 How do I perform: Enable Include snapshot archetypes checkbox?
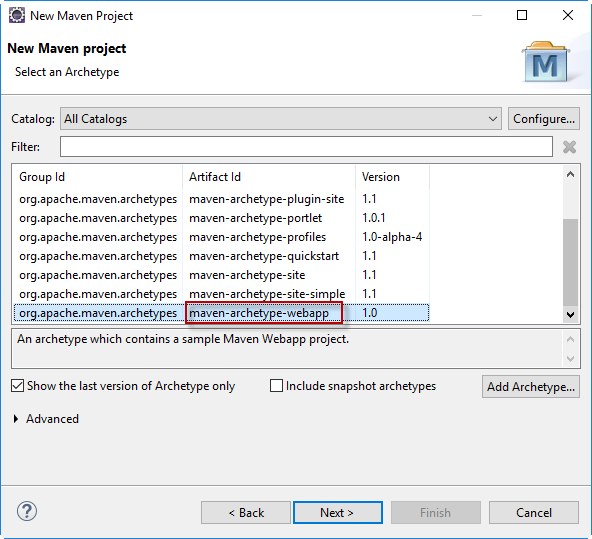coord(276,386)
